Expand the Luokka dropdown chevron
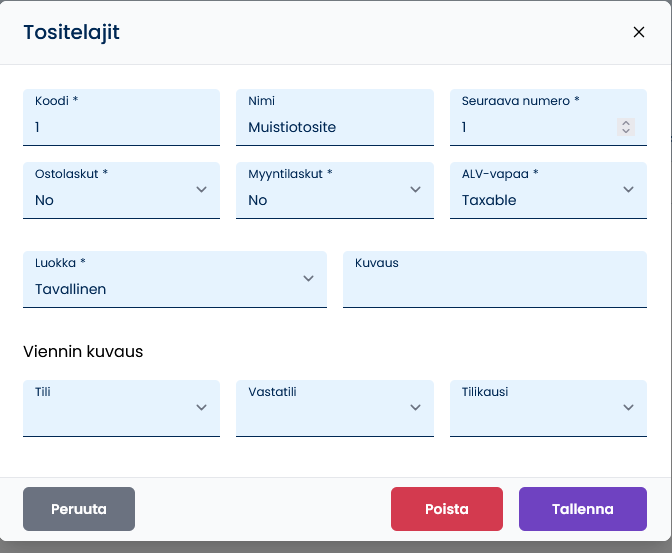672x553 pixels. [x=308, y=279]
